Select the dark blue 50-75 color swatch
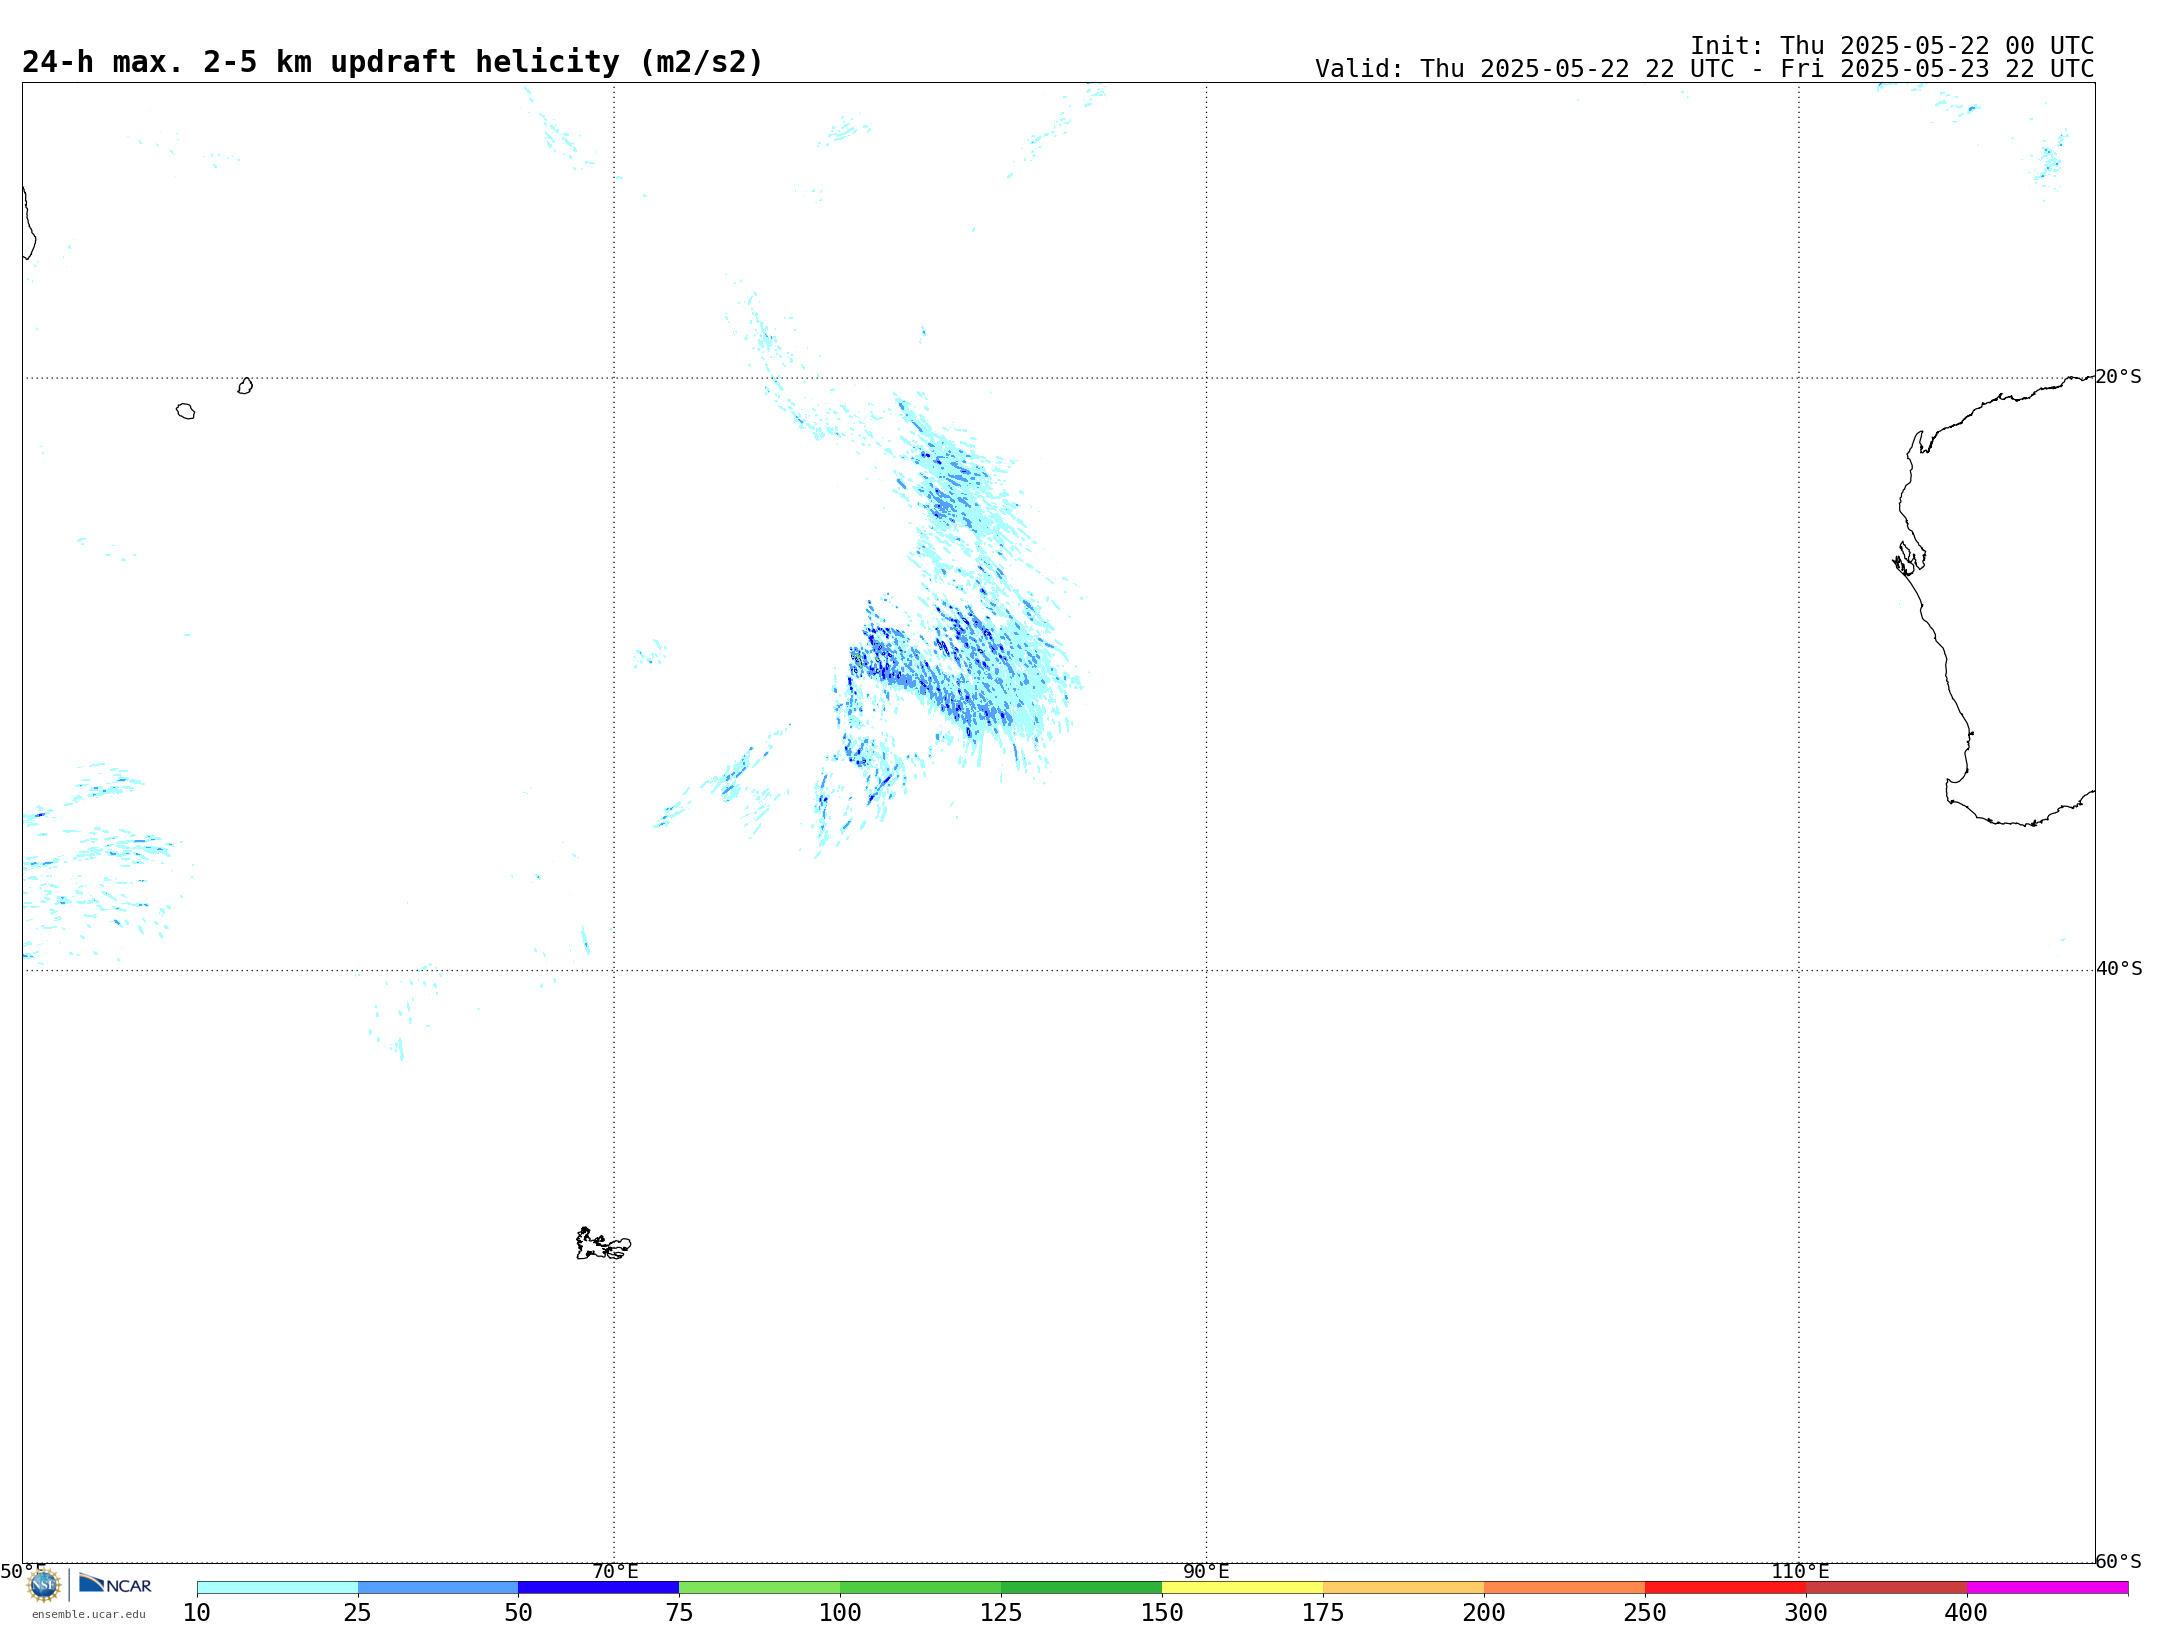 599,1588
